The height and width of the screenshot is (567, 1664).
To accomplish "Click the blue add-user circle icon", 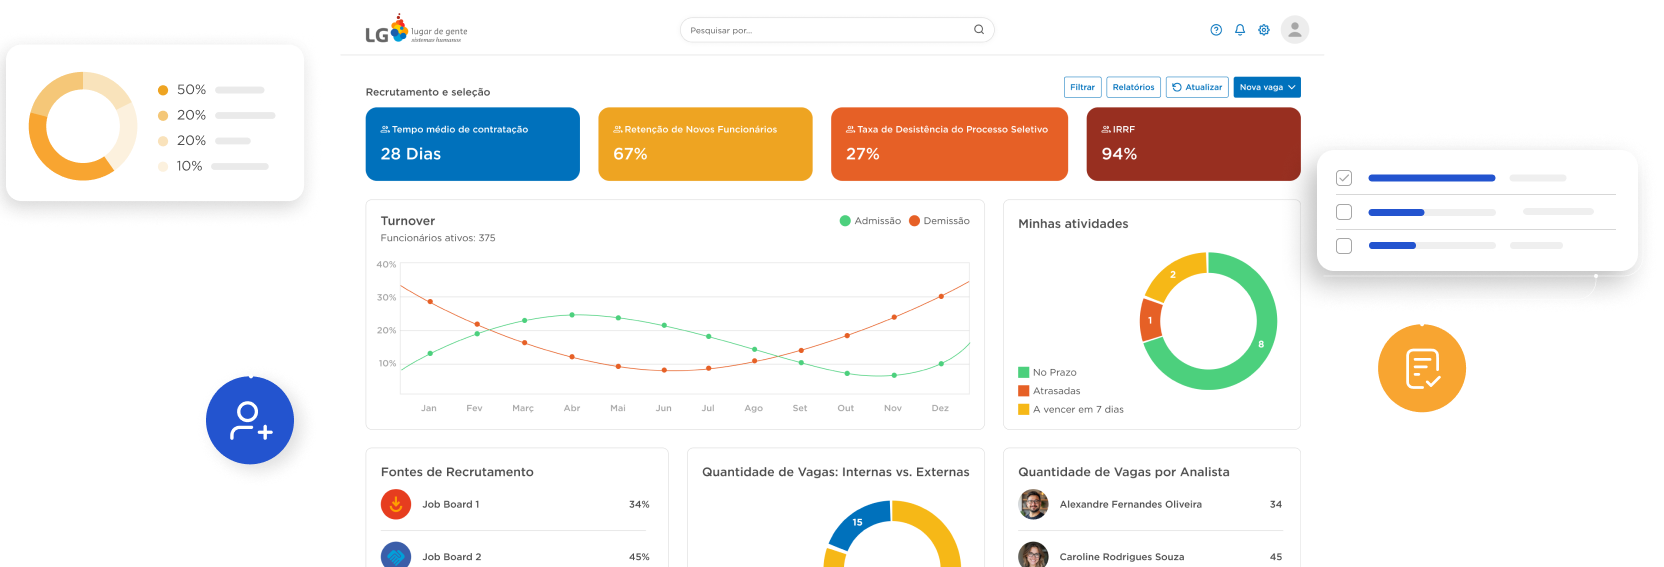I will 250,420.
